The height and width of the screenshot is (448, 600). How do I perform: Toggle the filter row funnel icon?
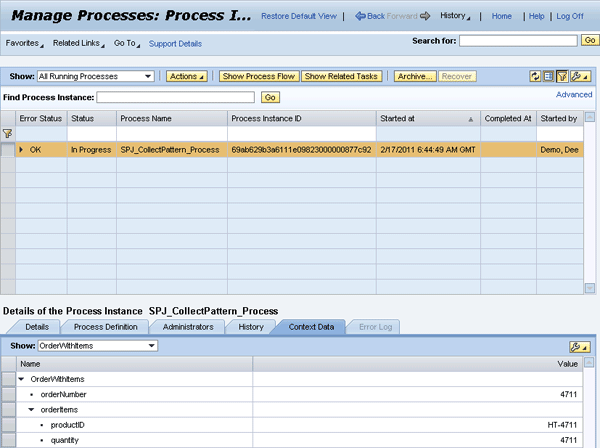pyautogui.click(x=562, y=76)
